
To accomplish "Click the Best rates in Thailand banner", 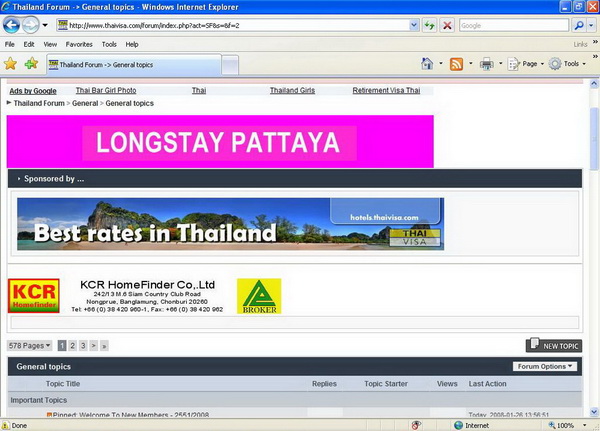I will [230, 224].
